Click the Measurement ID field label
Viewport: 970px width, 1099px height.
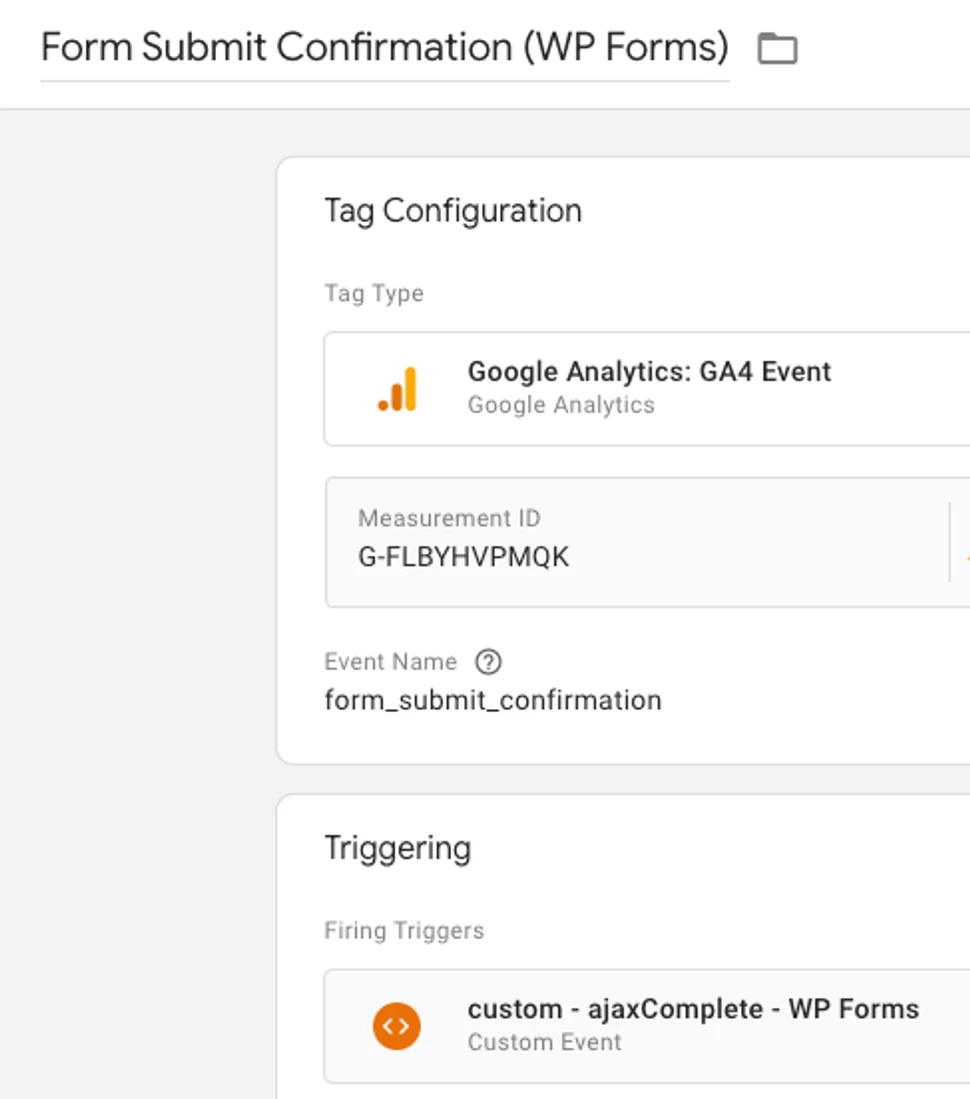(x=449, y=519)
